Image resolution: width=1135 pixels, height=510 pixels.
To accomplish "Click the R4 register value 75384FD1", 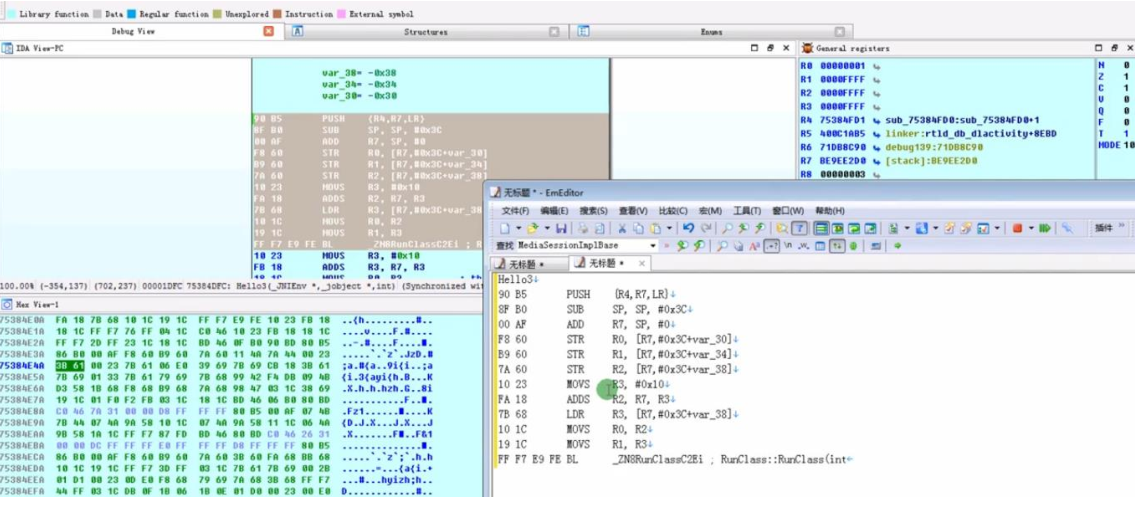I will (x=843, y=120).
